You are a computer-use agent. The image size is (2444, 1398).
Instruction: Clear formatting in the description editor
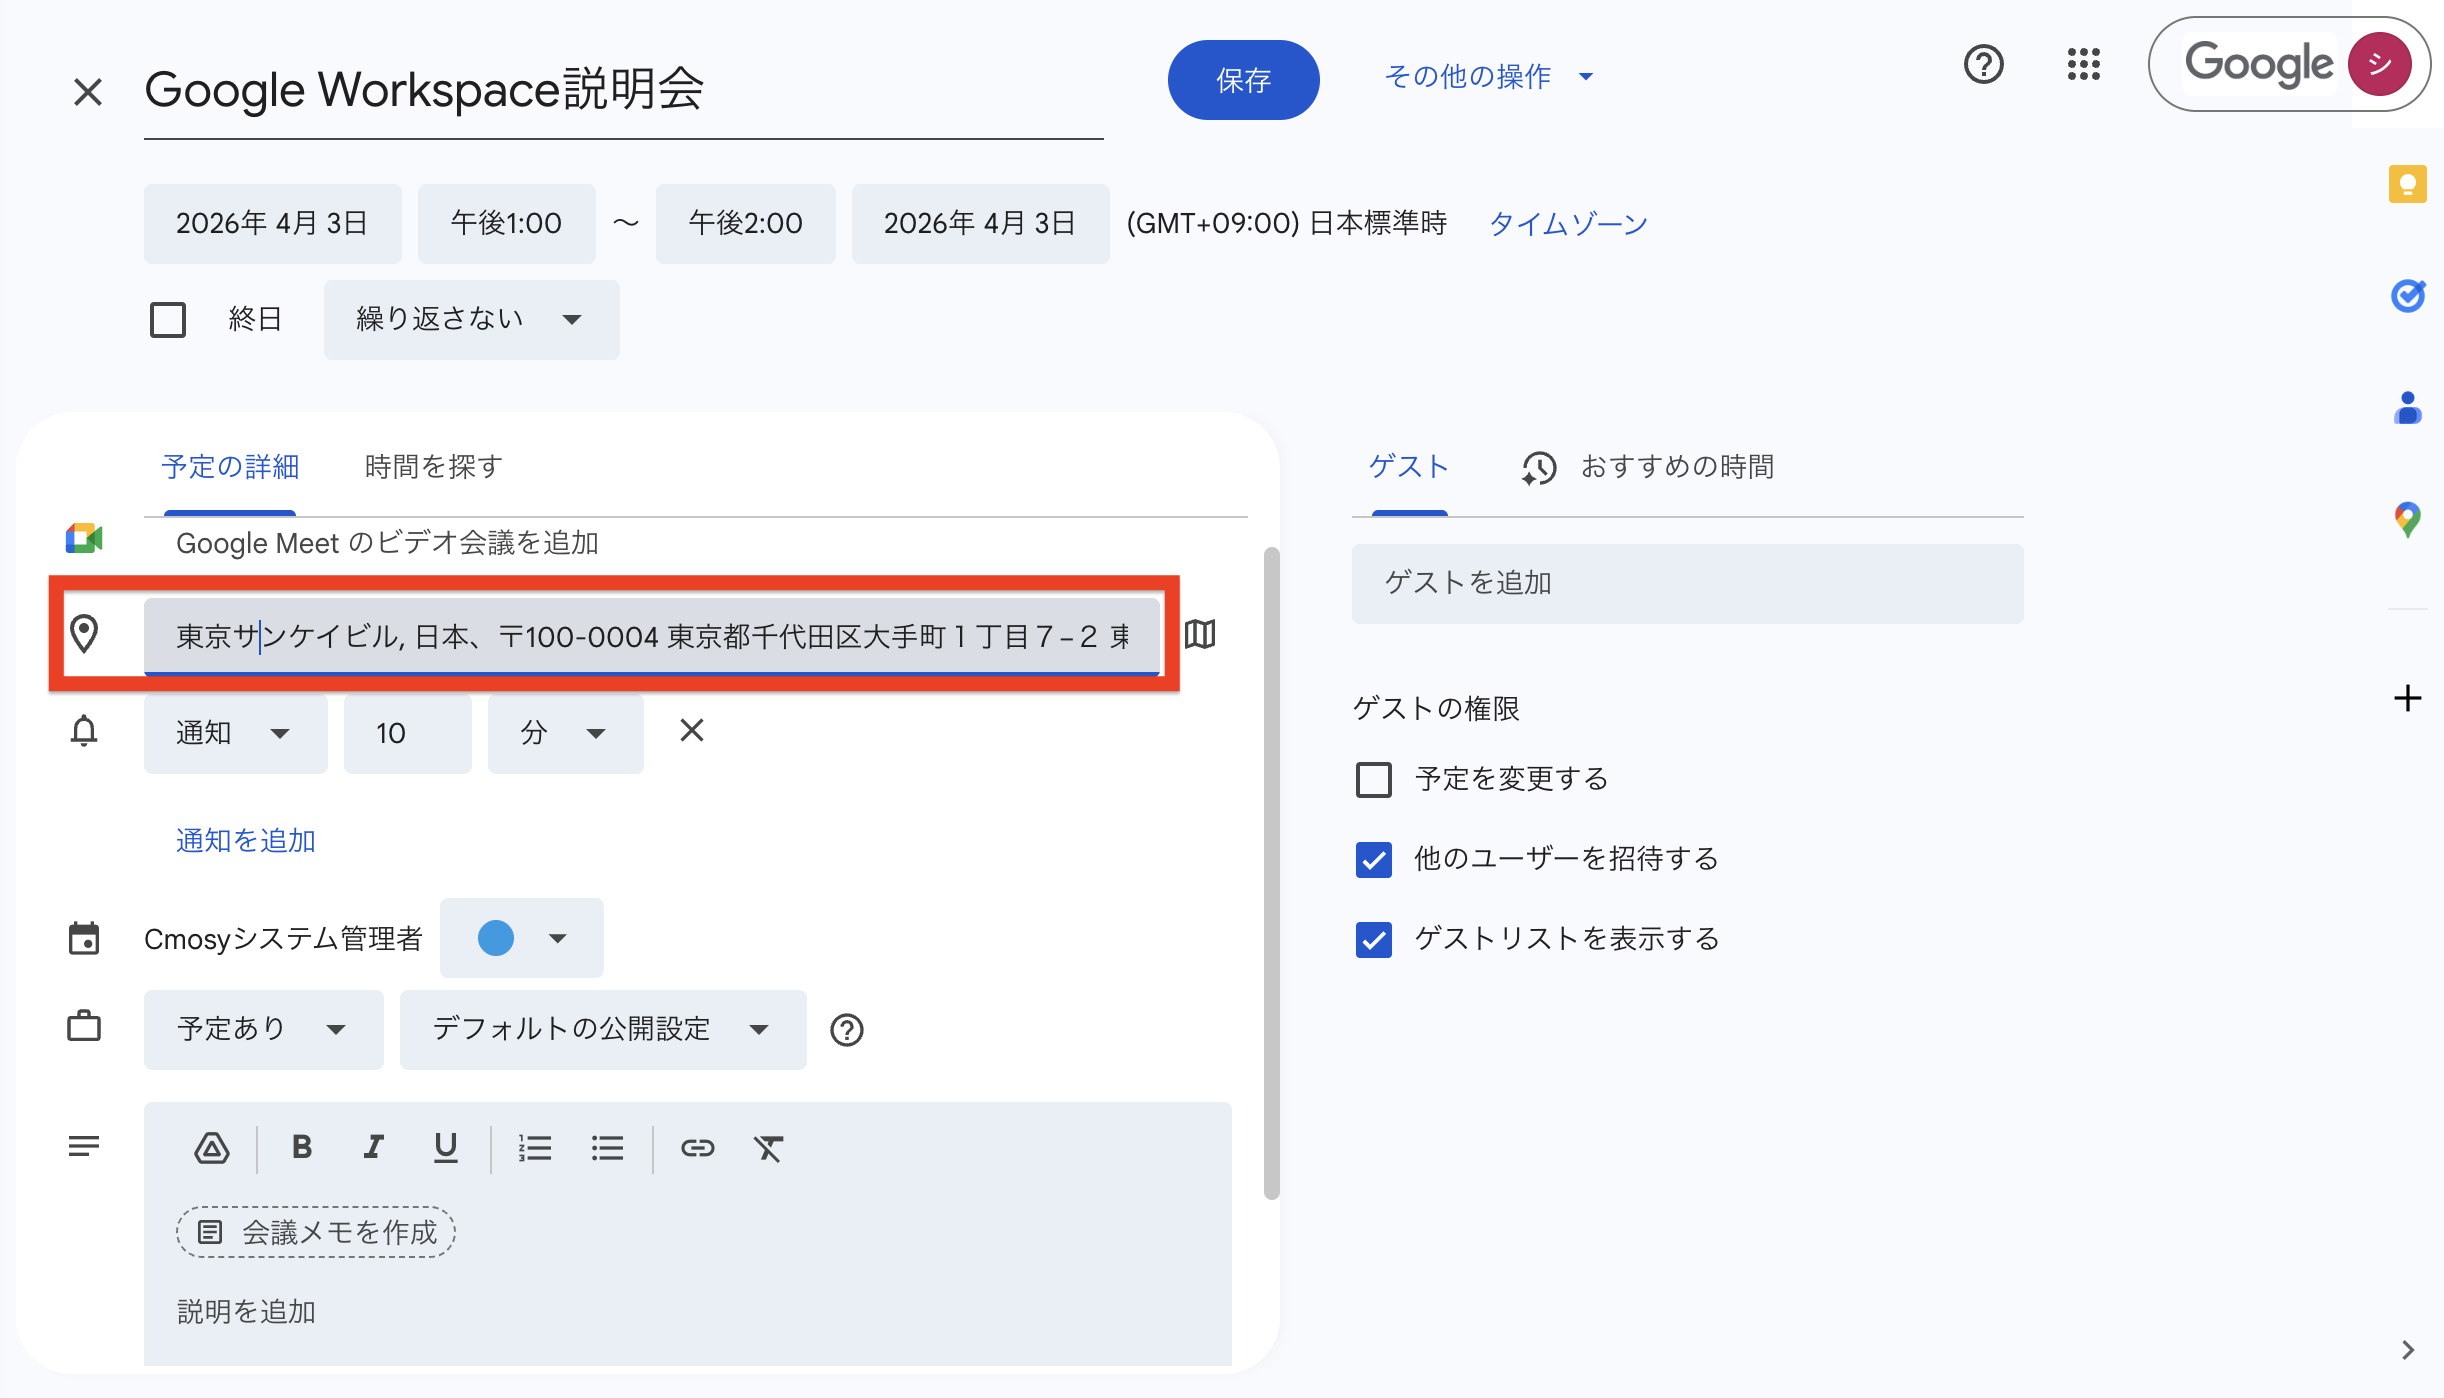768,1148
